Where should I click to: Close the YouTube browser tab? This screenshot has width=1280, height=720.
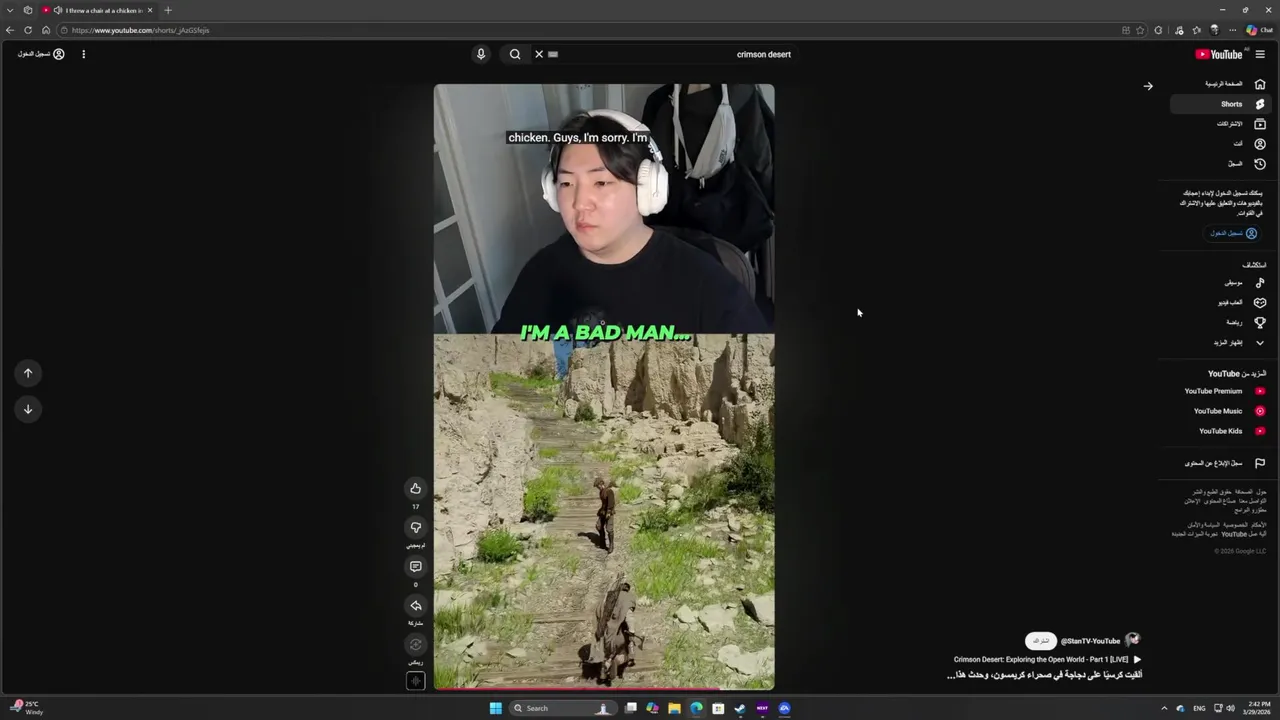[x=150, y=10]
